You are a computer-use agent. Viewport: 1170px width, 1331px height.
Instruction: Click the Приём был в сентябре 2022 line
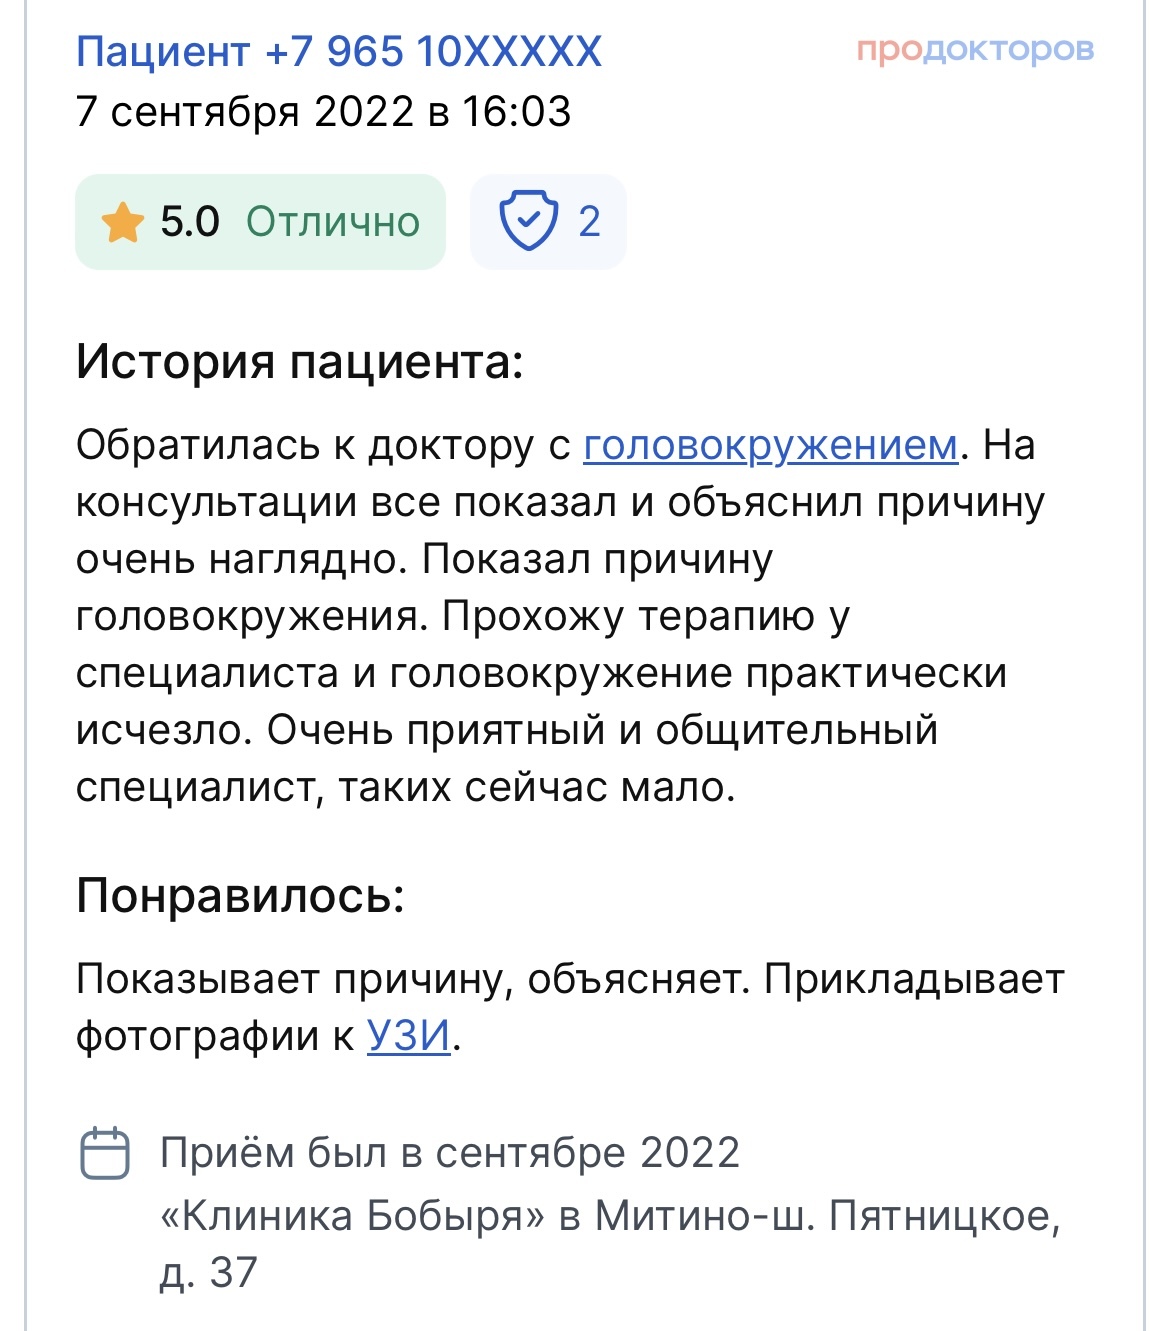pos(450,1153)
